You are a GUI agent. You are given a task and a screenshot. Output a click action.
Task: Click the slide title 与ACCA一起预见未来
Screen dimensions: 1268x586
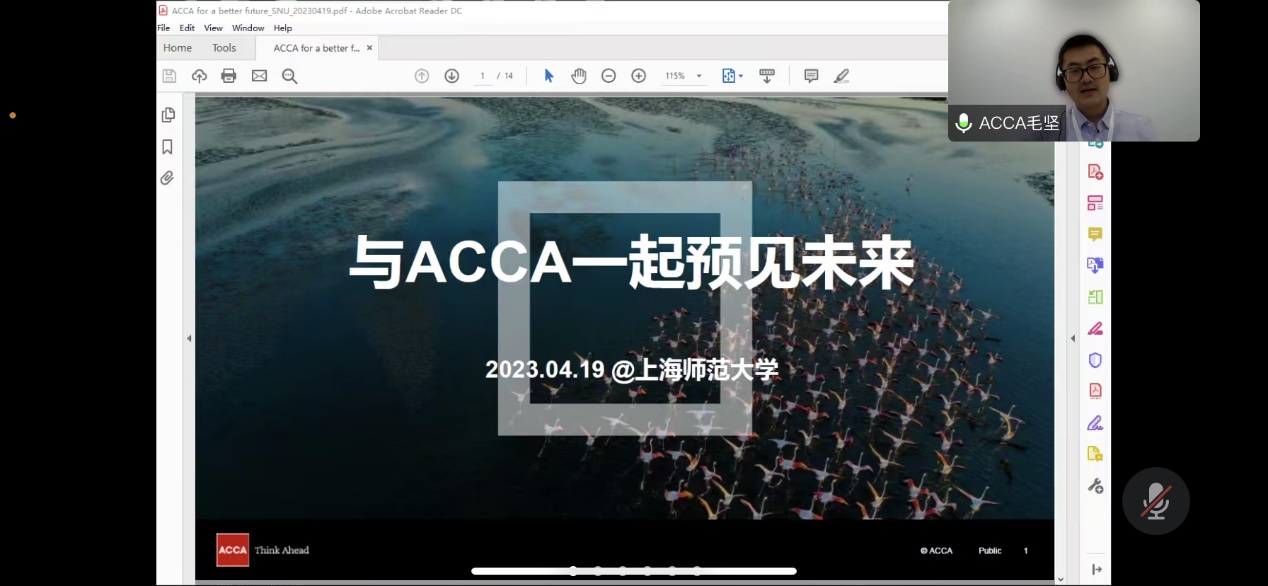pyautogui.click(x=632, y=263)
